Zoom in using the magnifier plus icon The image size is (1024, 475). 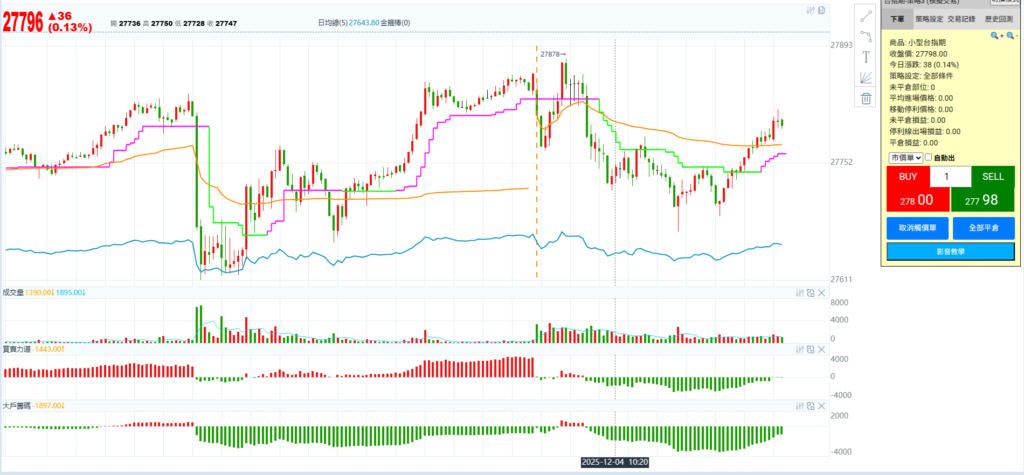[x=995, y=35]
